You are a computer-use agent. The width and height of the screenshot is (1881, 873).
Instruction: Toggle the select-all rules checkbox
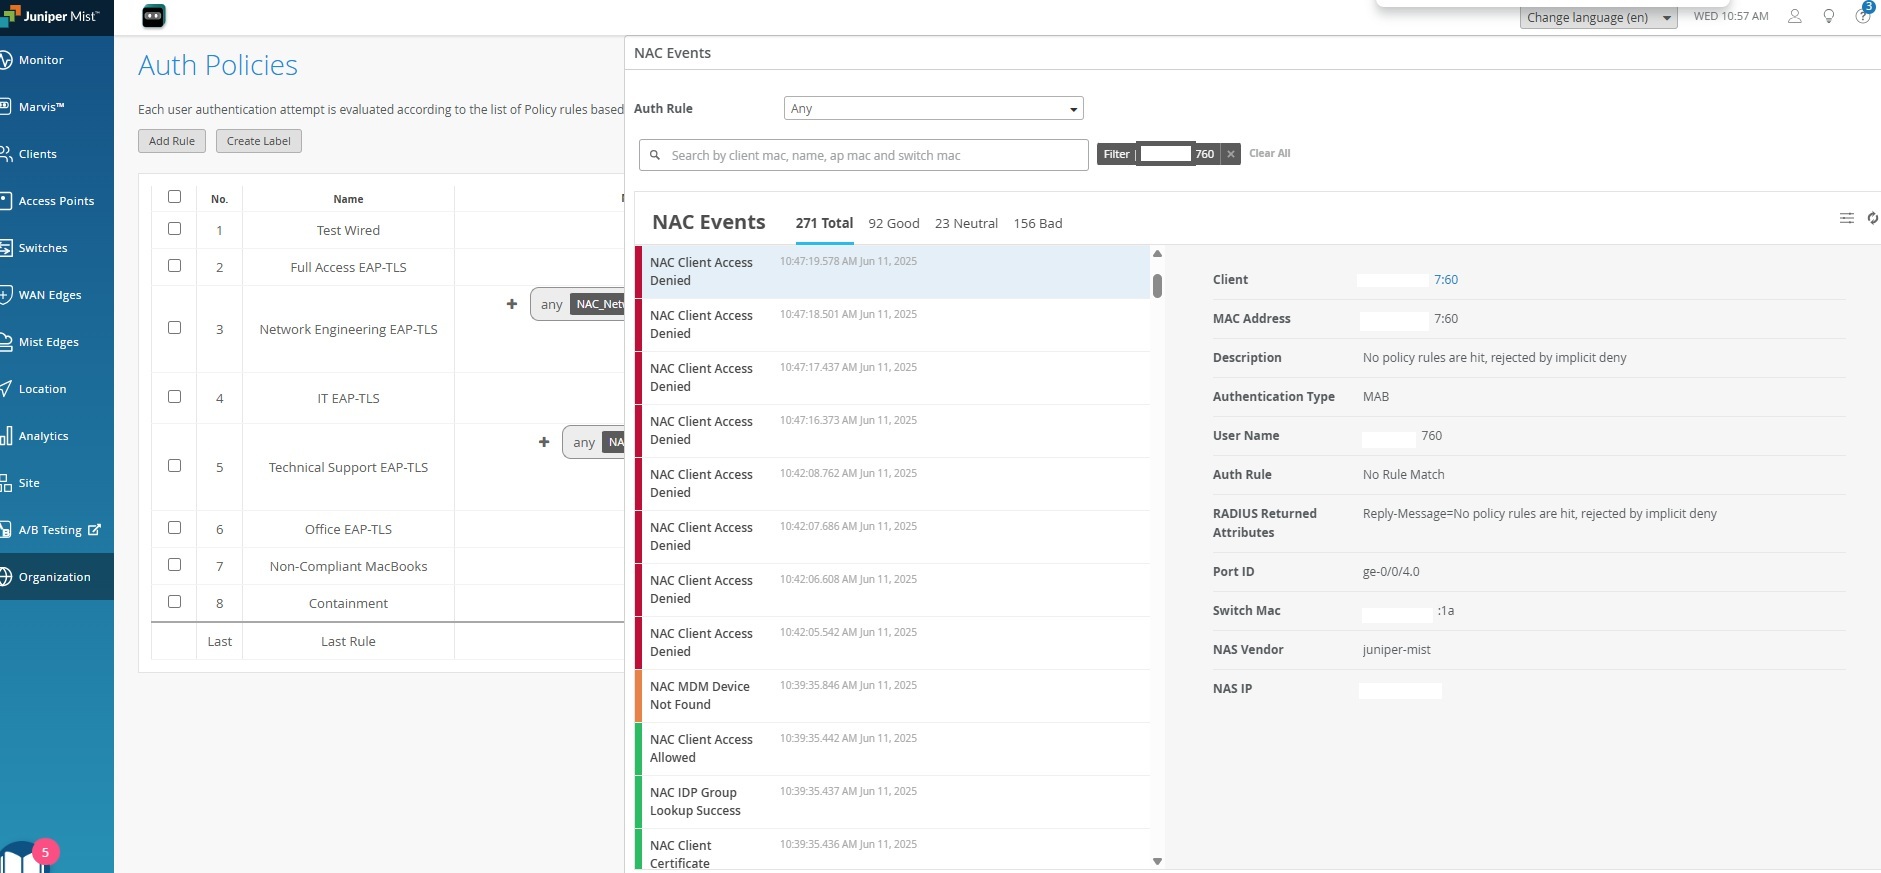tap(174, 197)
